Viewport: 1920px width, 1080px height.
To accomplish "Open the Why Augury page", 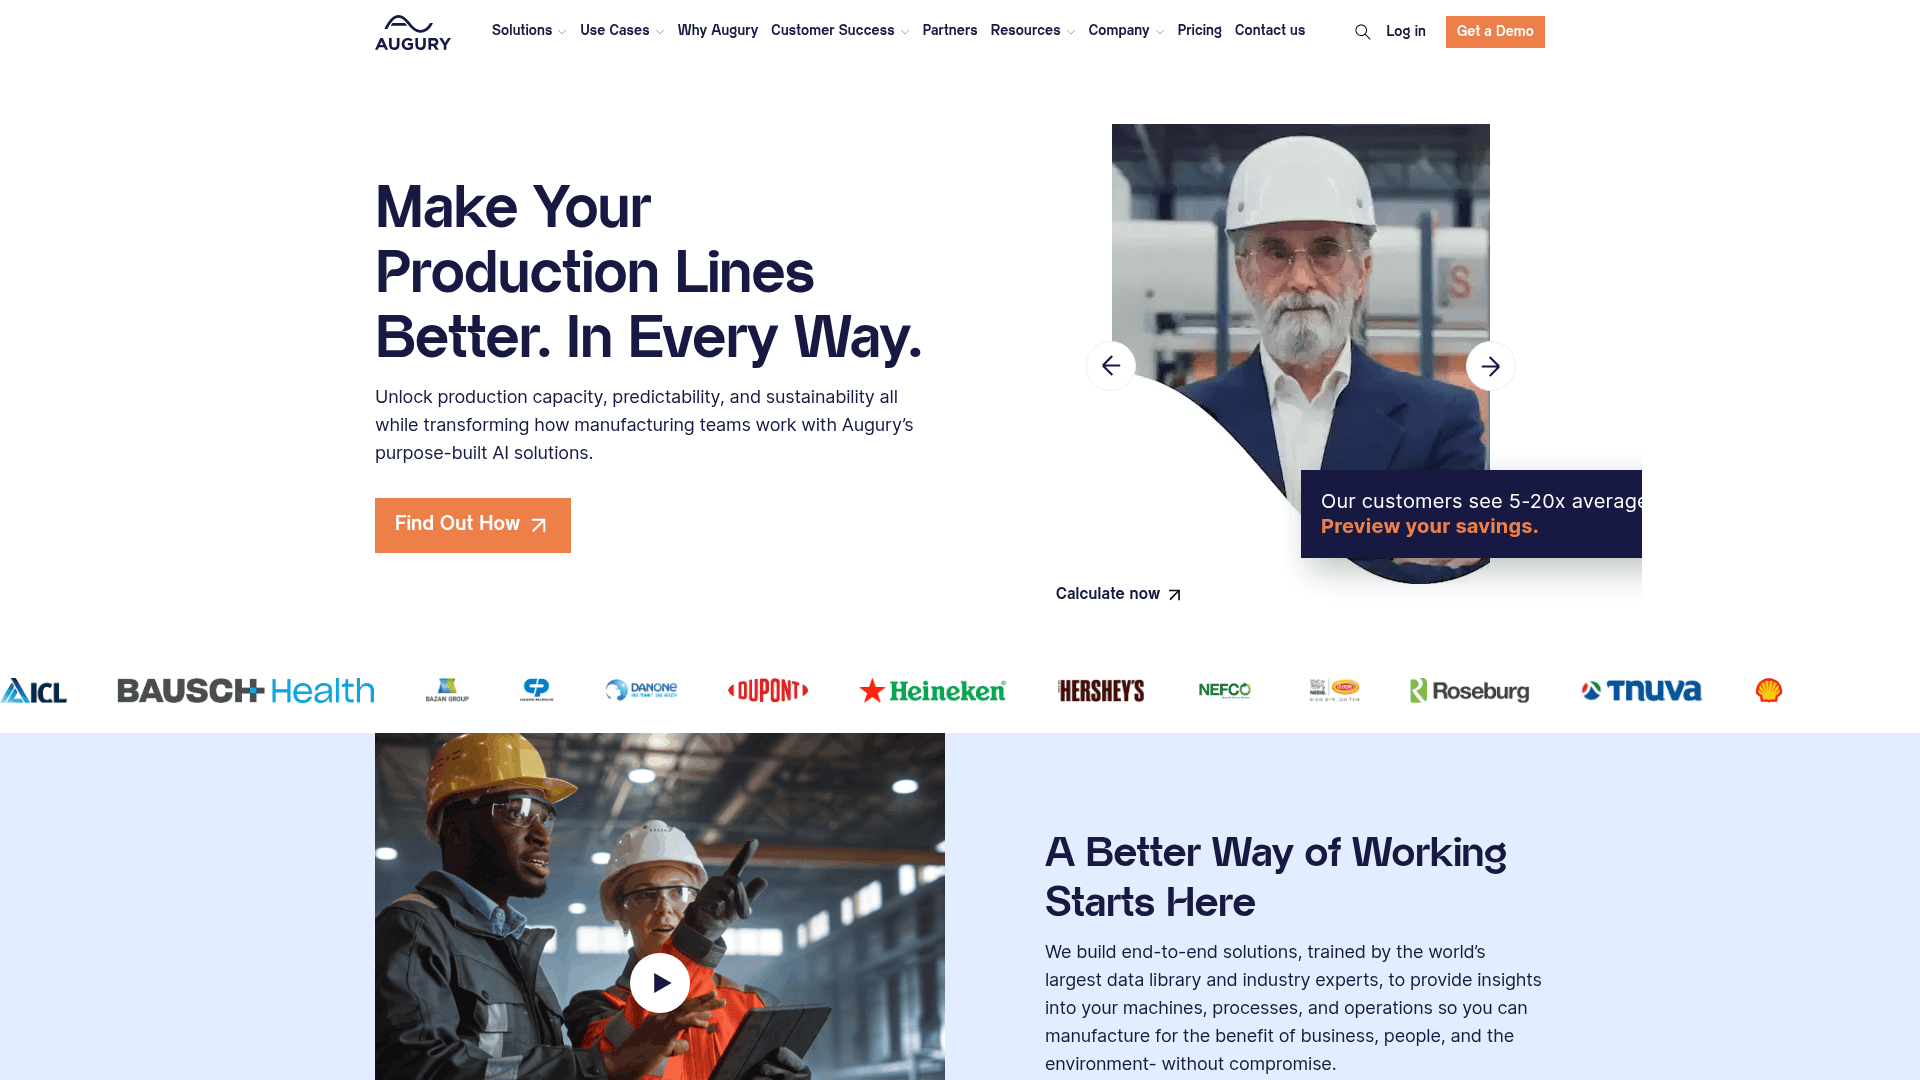I will pyautogui.click(x=718, y=31).
